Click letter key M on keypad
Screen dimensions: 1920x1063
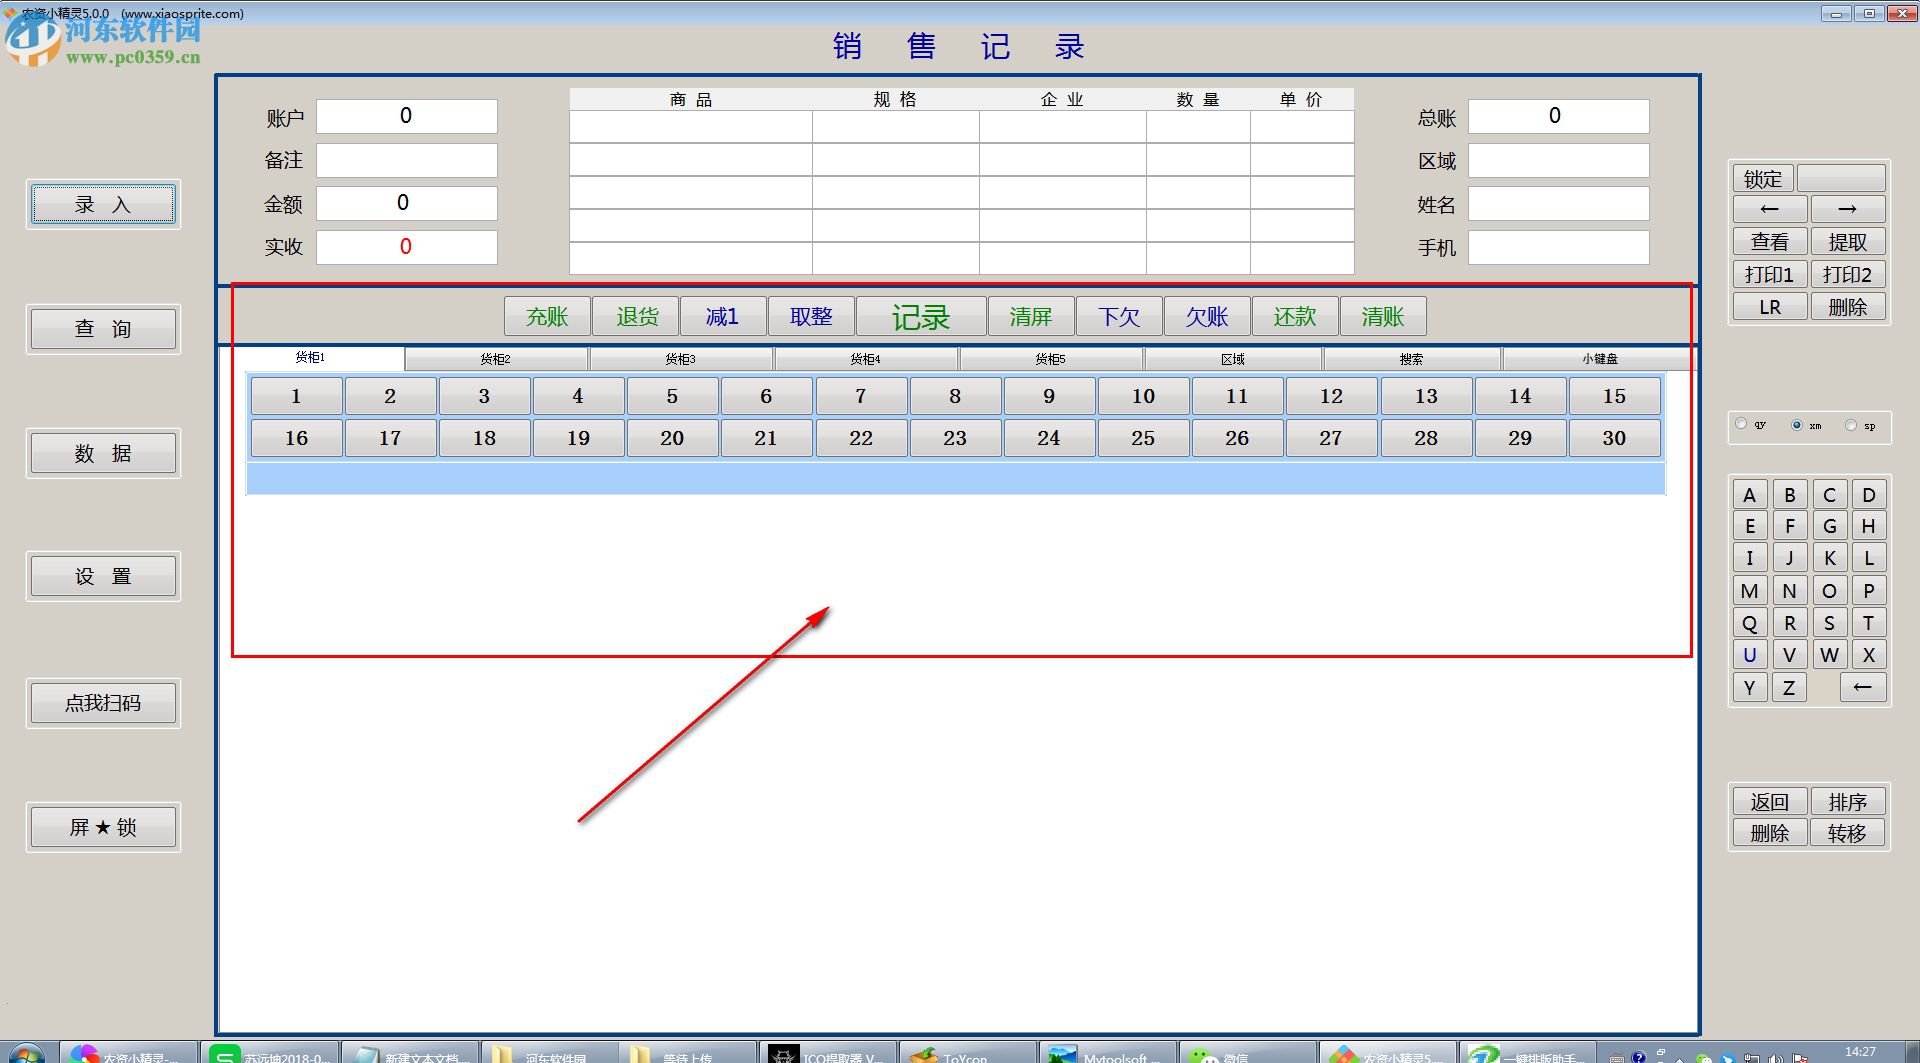[1750, 591]
